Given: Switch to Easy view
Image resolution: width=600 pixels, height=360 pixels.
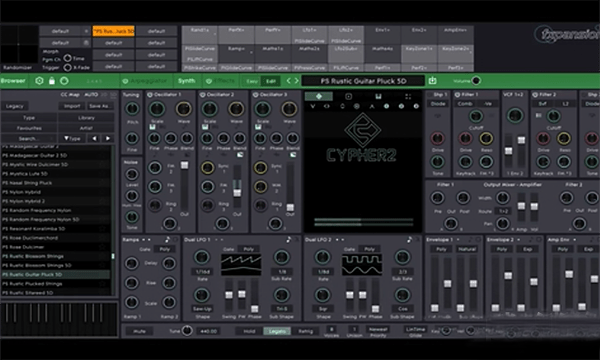Looking at the screenshot, I should pyautogui.click(x=252, y=81).
